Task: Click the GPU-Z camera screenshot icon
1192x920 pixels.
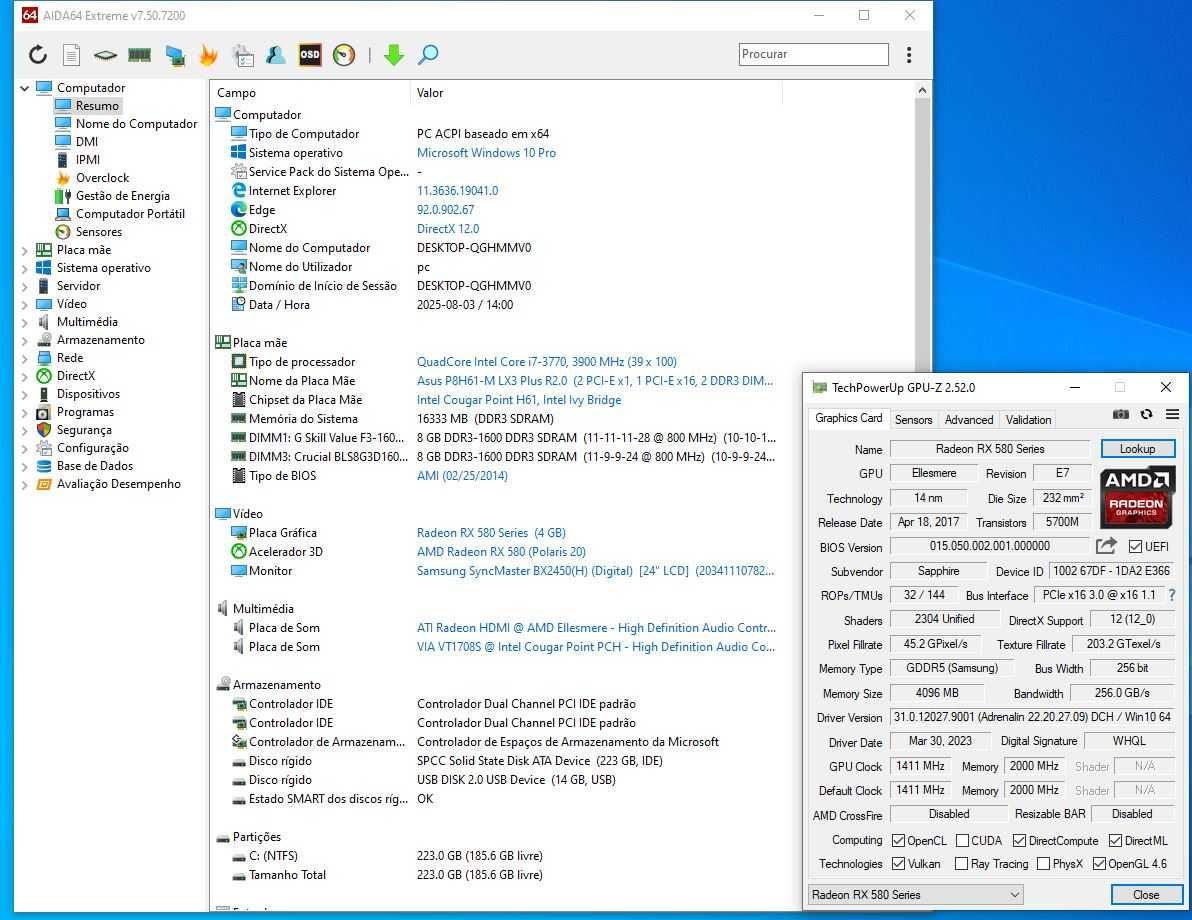Action: pyautogui.click(x=1121, y=414)
